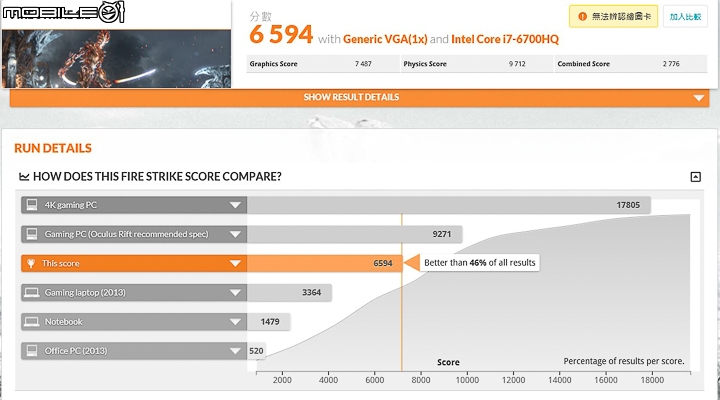Expand Gaming PC (Oculus Rift) dropdown arrow

point(235,234)
